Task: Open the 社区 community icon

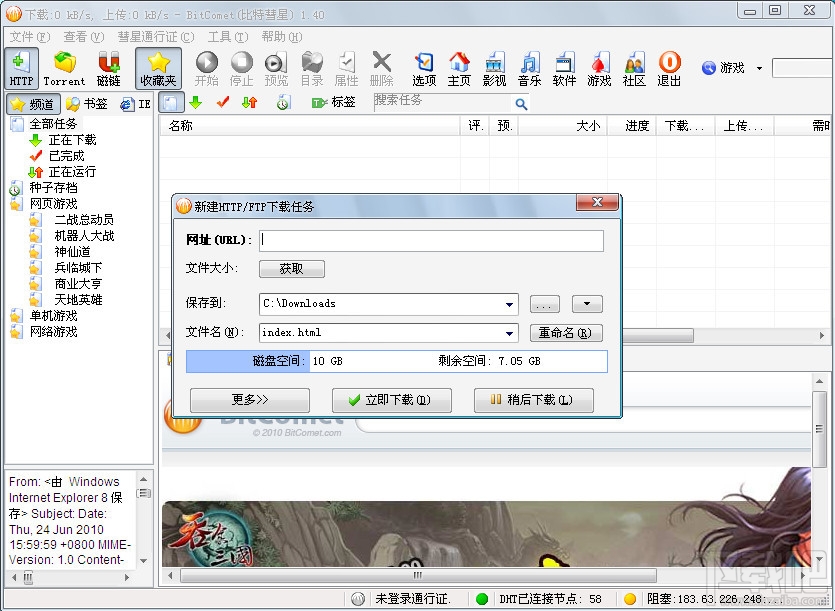Action: [x=634, y=68]
